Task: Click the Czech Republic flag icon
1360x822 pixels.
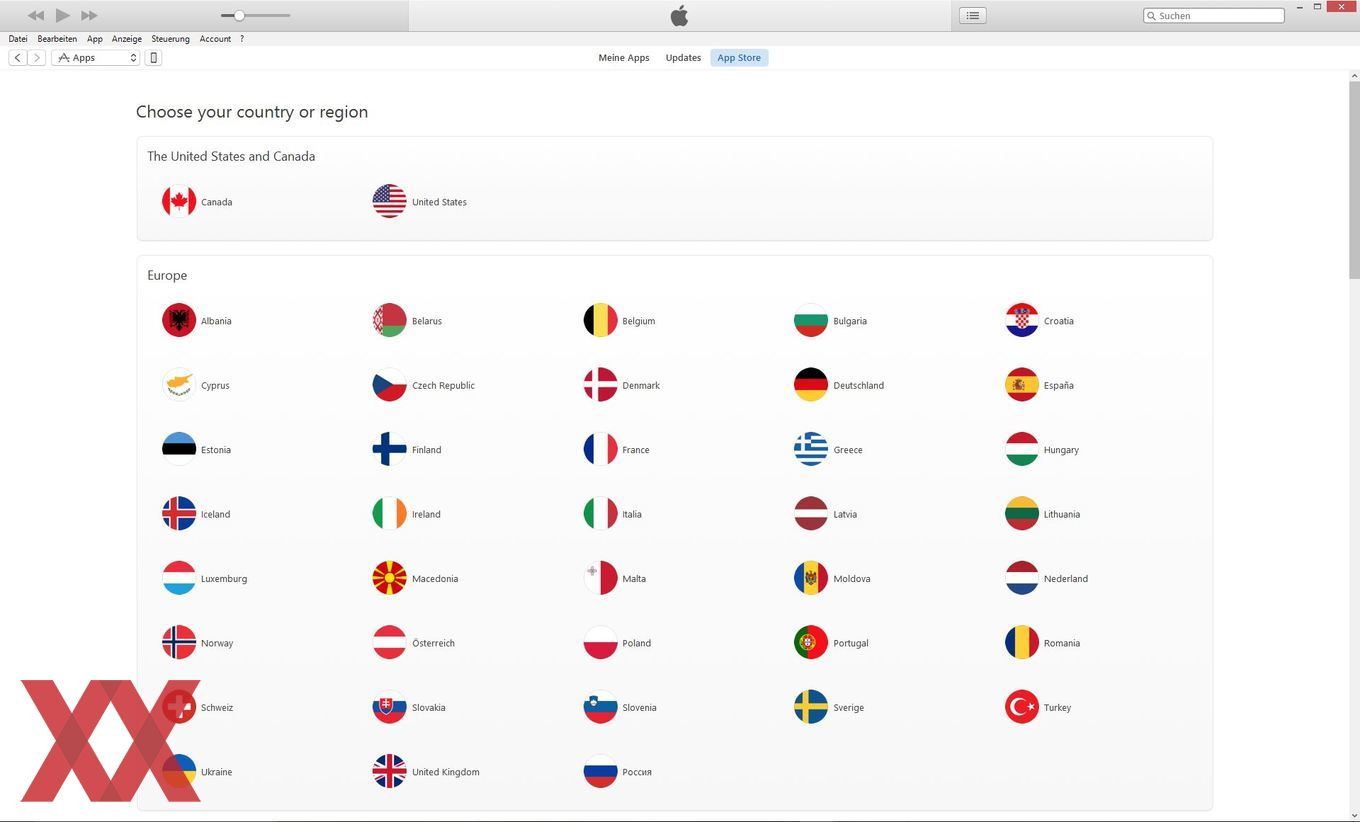Action: pyautogui.click(x=390, y=385)
